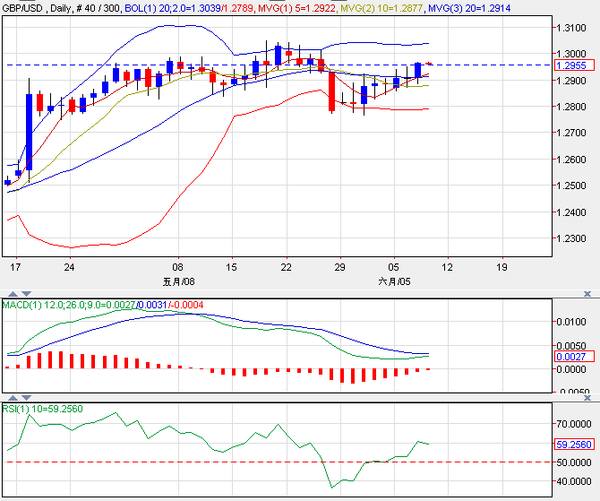600x501 pixels.
Task: Click the MACD value tag 0.0027
Action: [x=573, y=355]
